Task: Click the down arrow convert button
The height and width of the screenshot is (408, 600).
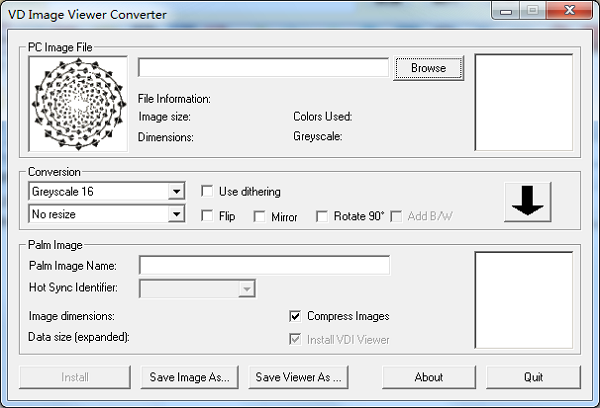Action: click(527, 202)
